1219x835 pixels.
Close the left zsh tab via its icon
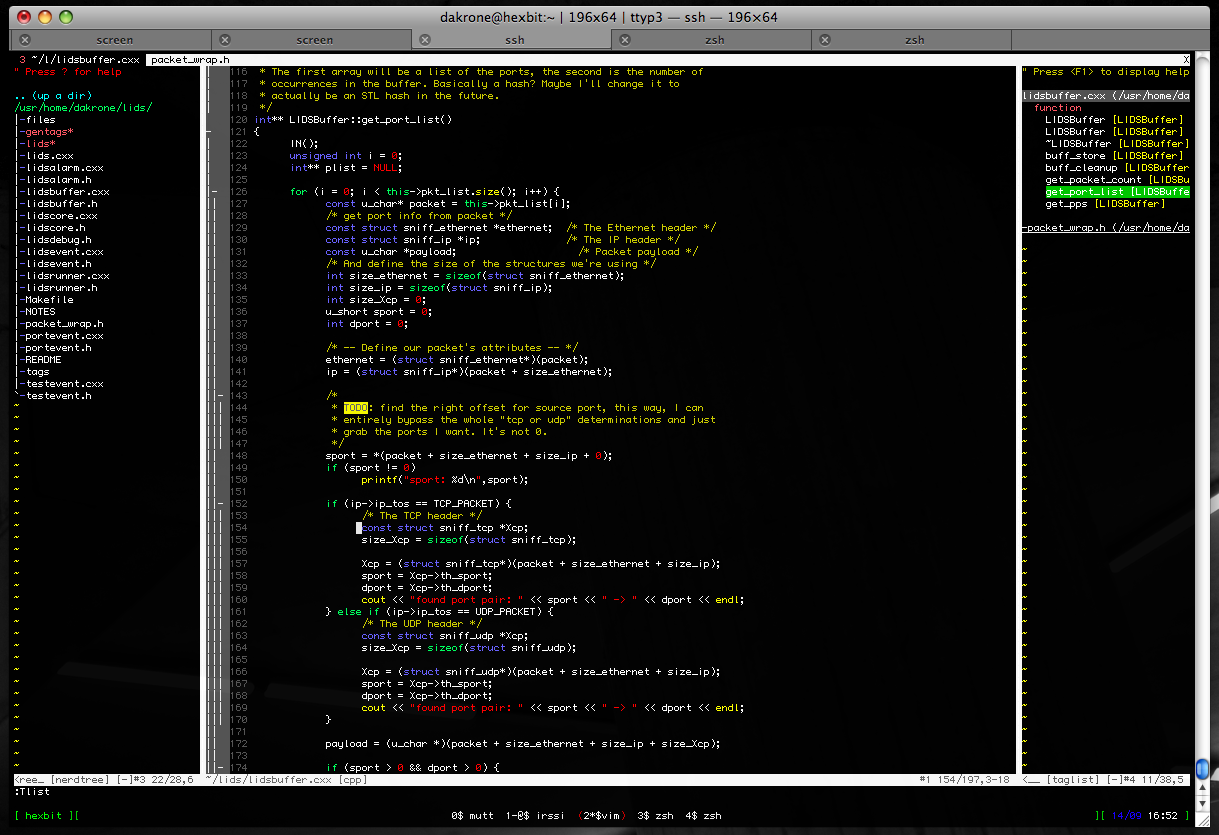(625, 40)
